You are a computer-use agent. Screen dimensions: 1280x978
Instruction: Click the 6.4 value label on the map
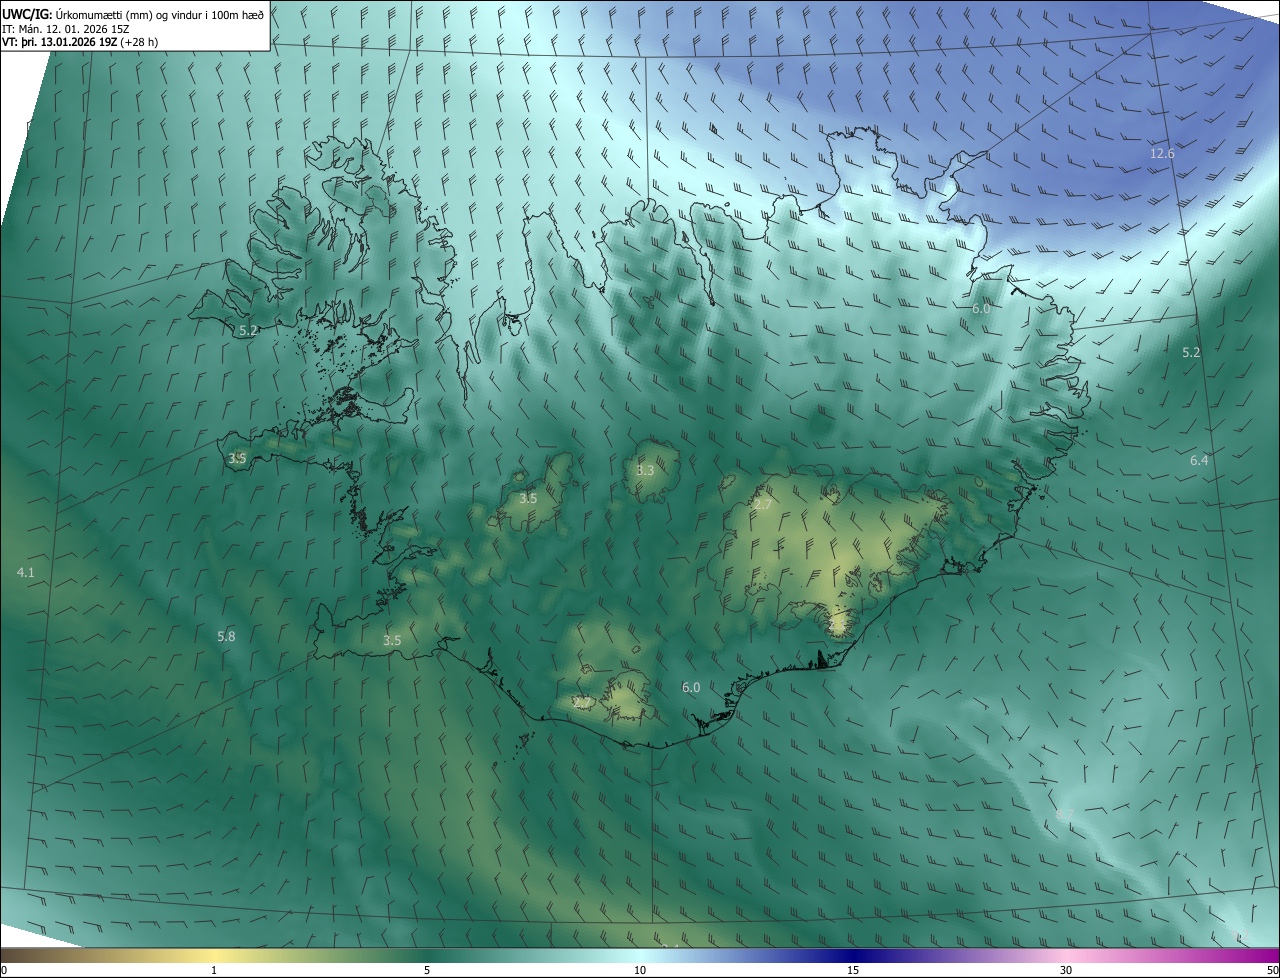(1199, 461)
